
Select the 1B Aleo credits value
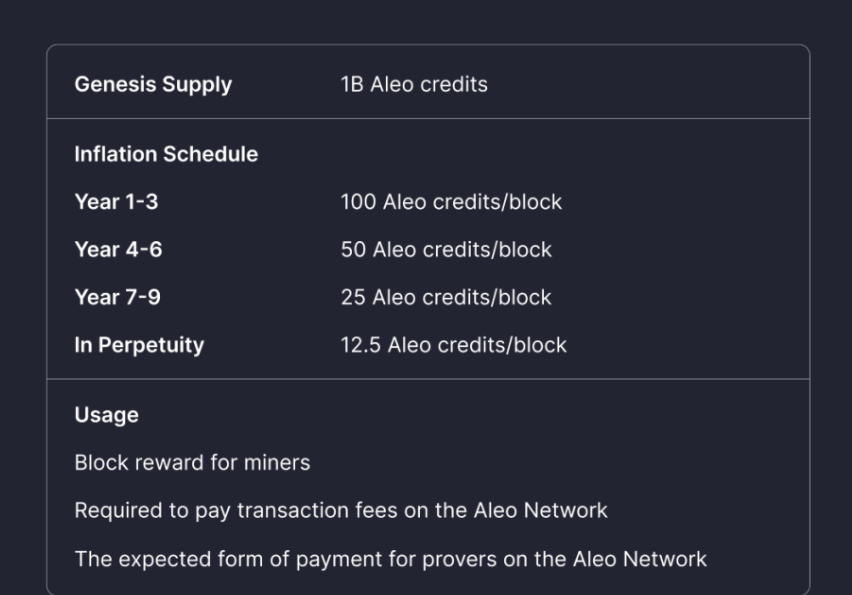[414, 84]
